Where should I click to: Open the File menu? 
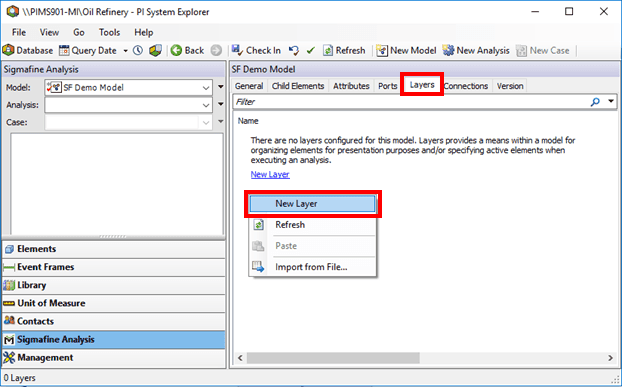pyautogui.click(x=19, y=32)
